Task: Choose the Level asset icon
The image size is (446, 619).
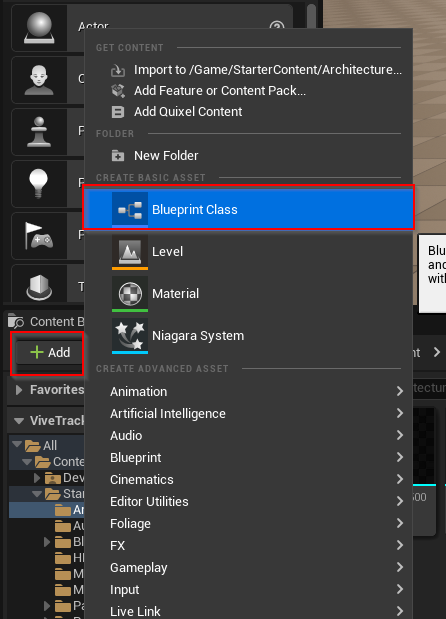Action: tap(130, 252)
